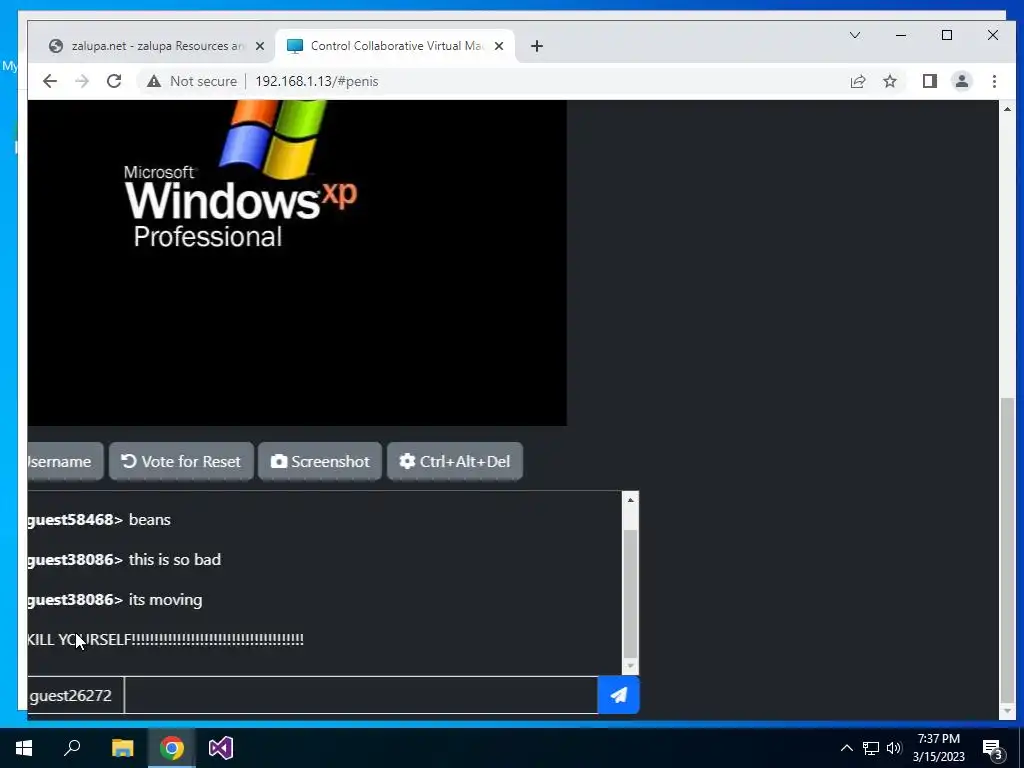Image resolution: width=1024 pixels, height=768 pixels.
Task: Click the page vertical scrollbar thumb
Action: [1007, 549]
